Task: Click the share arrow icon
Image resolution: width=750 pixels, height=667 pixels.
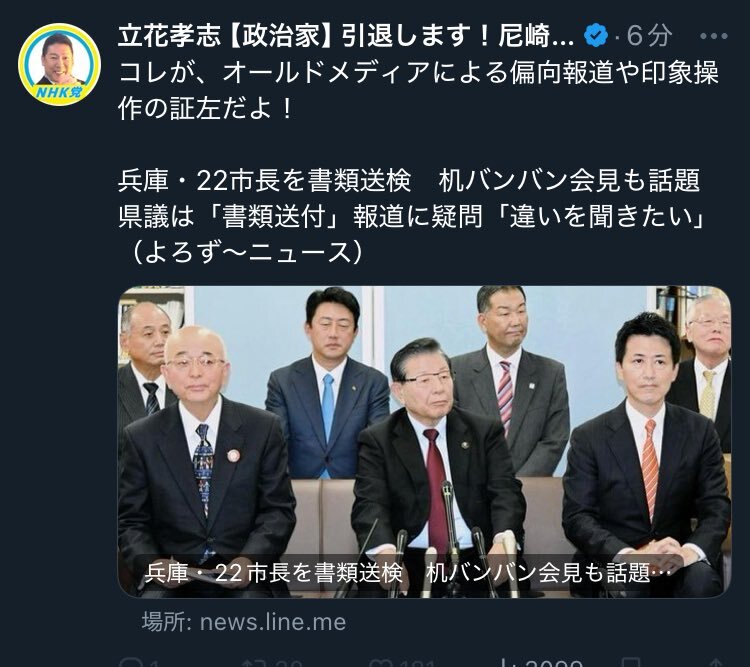Action: tap(716, 663)
